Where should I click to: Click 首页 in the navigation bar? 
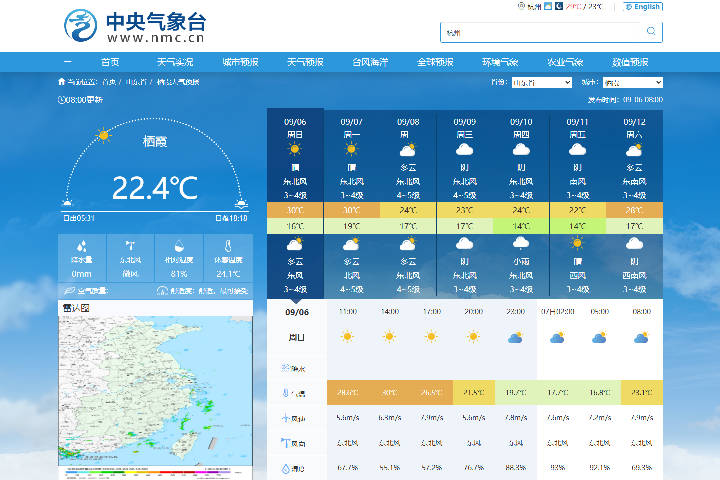[x=110, y=62]
